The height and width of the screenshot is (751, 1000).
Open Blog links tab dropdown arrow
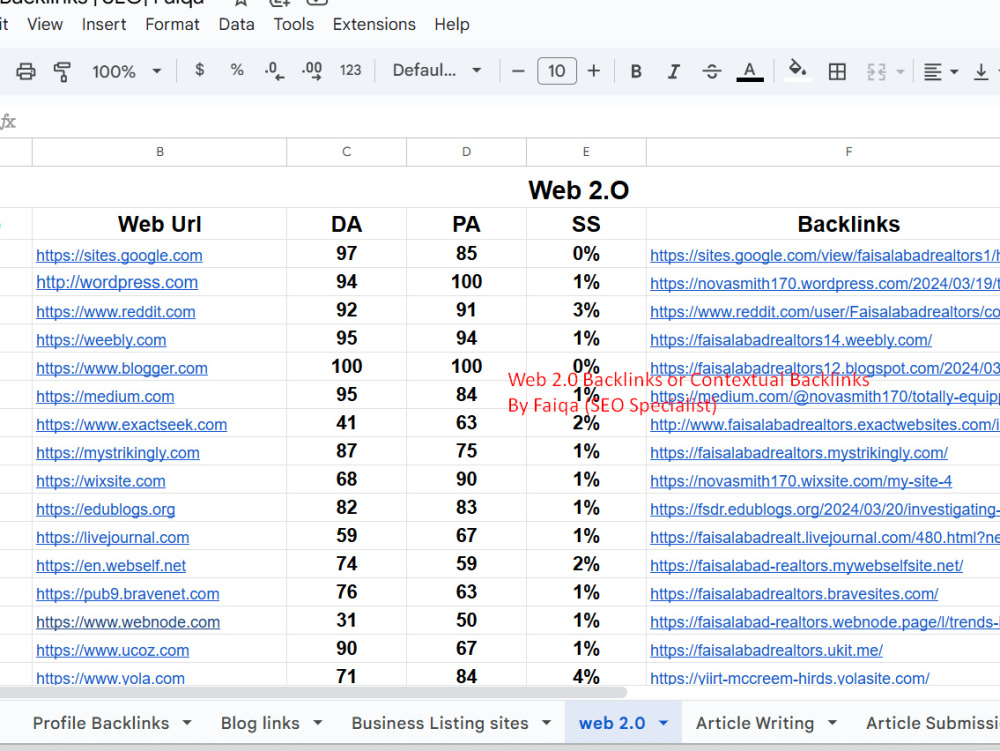pyautogui.click(x=318, y=723)
